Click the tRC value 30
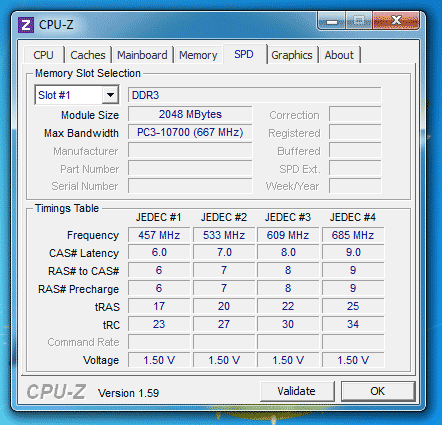Screen dimensions: 442x425 [x=288, y=324]
